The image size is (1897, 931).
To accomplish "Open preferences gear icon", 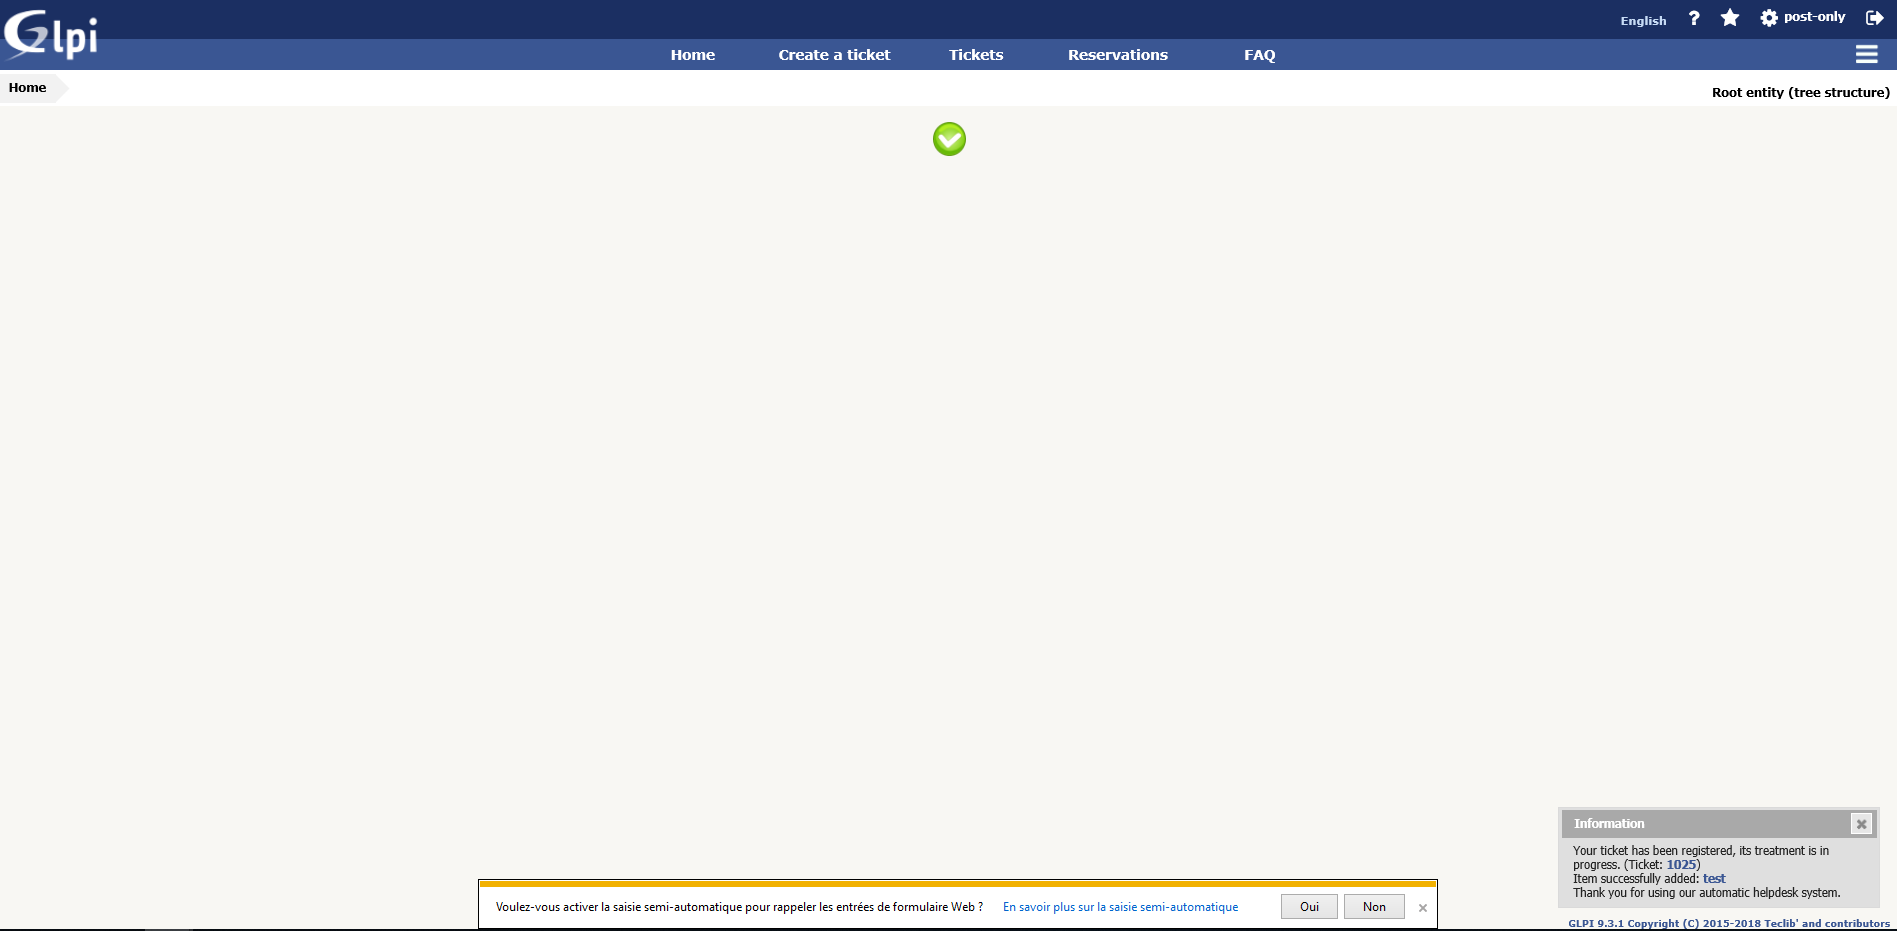I will (x=1769, y=18).
